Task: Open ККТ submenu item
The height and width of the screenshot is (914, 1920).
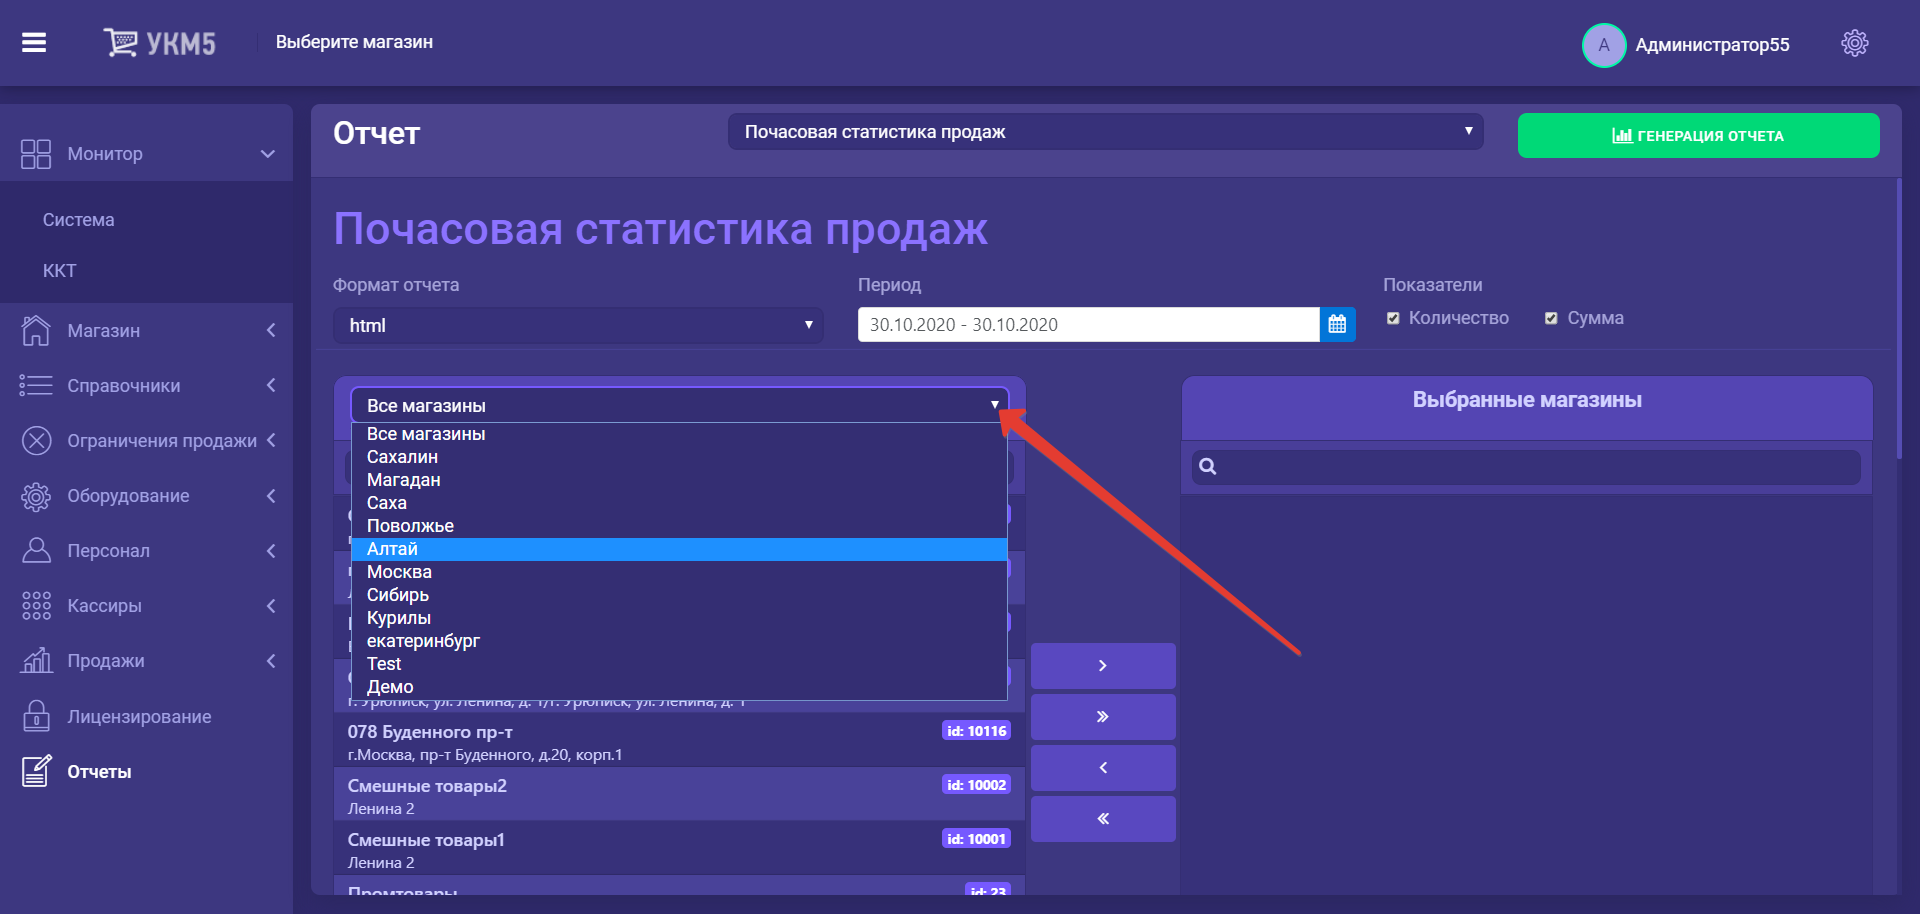Action: point(60,271)
